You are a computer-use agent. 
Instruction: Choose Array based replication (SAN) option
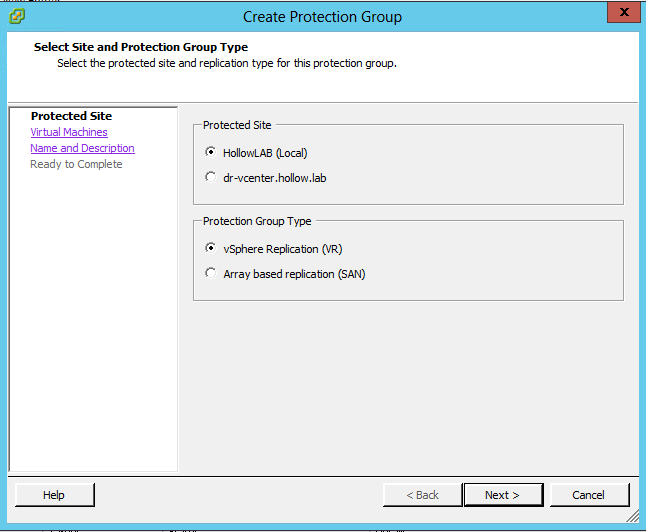pyautogui.click(x=210, y=273)
